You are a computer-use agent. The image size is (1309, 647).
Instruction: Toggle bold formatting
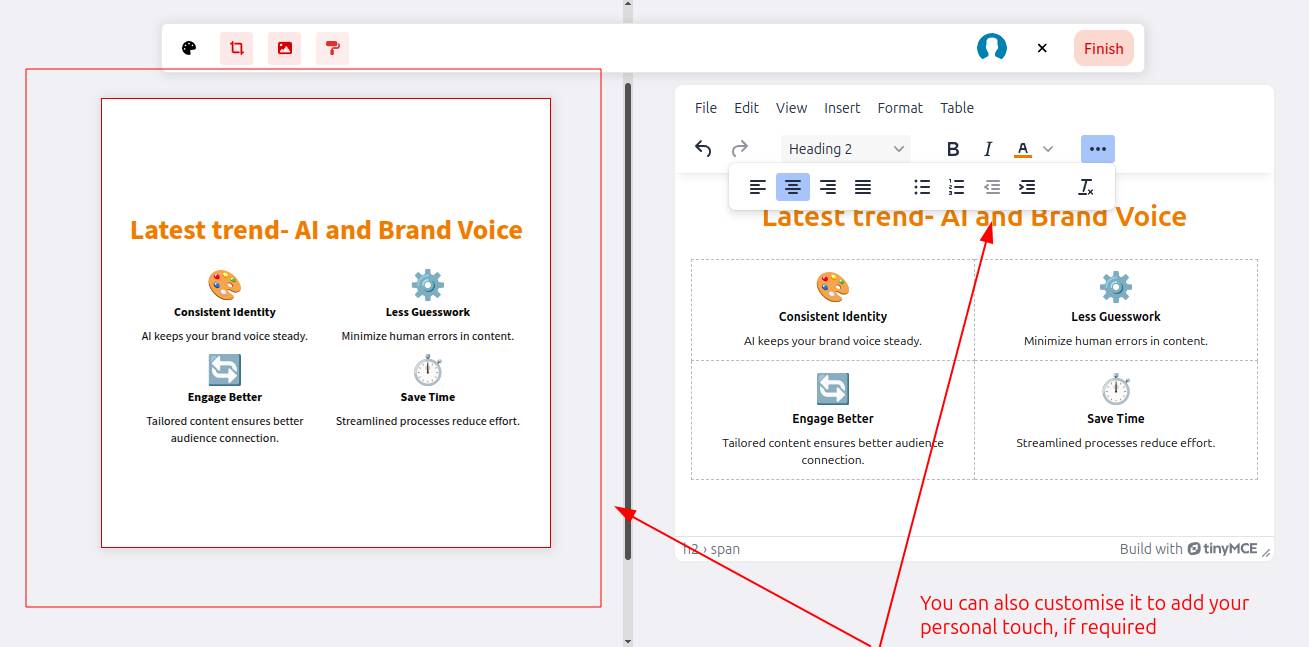pos(953,149)
